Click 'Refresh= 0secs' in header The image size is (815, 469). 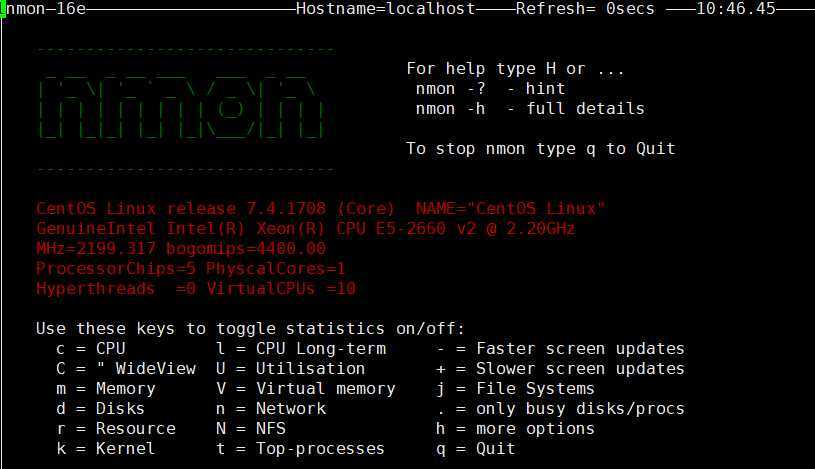point(585,9)
